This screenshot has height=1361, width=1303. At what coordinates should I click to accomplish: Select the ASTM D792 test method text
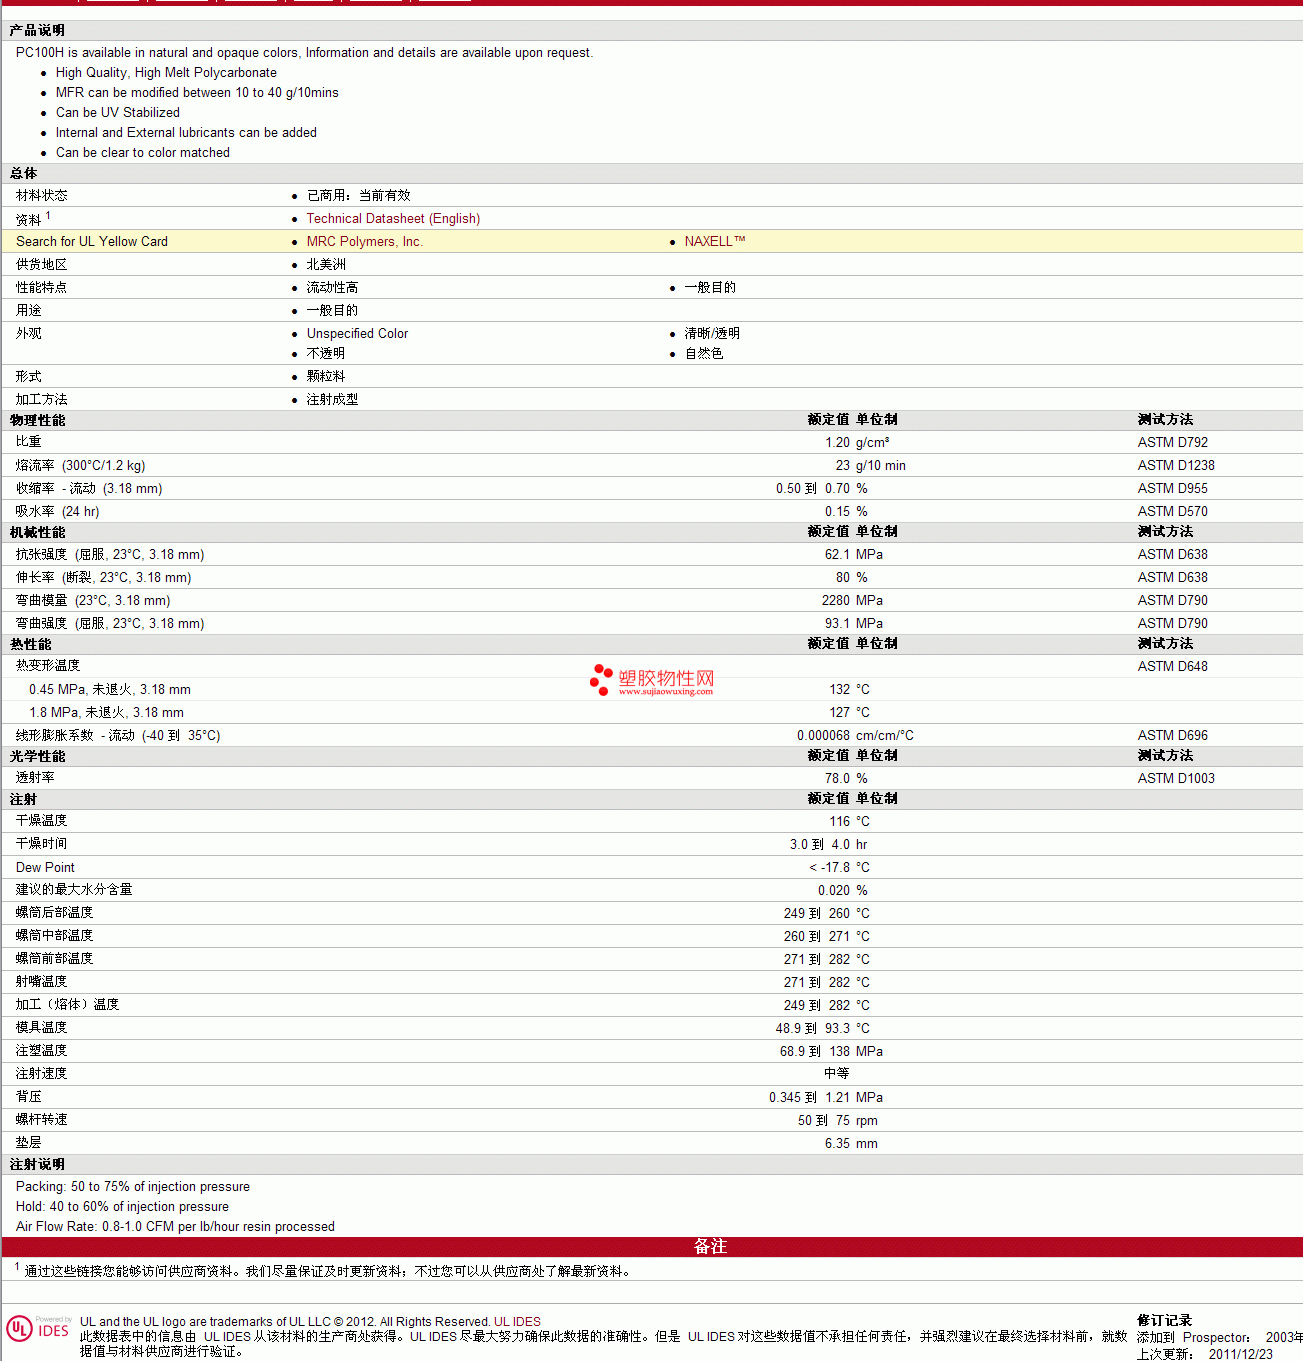(1172, 442)
